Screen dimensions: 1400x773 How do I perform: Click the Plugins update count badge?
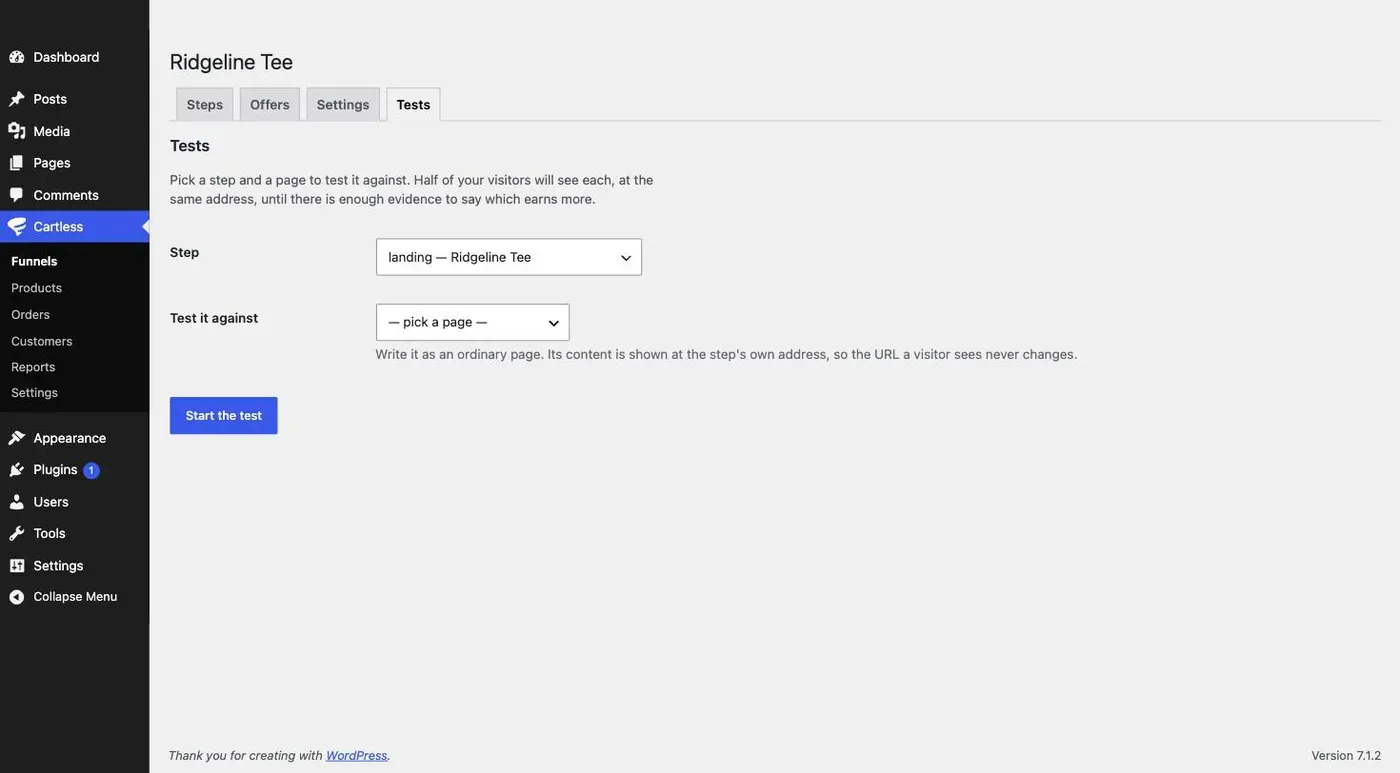tap(91, 470)
